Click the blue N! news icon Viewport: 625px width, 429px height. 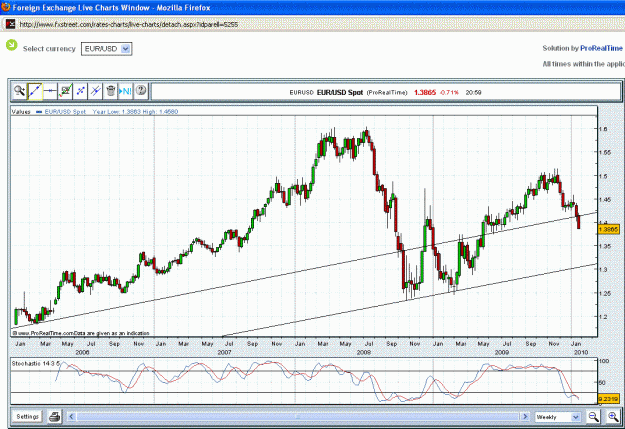[x=126, y=91]
